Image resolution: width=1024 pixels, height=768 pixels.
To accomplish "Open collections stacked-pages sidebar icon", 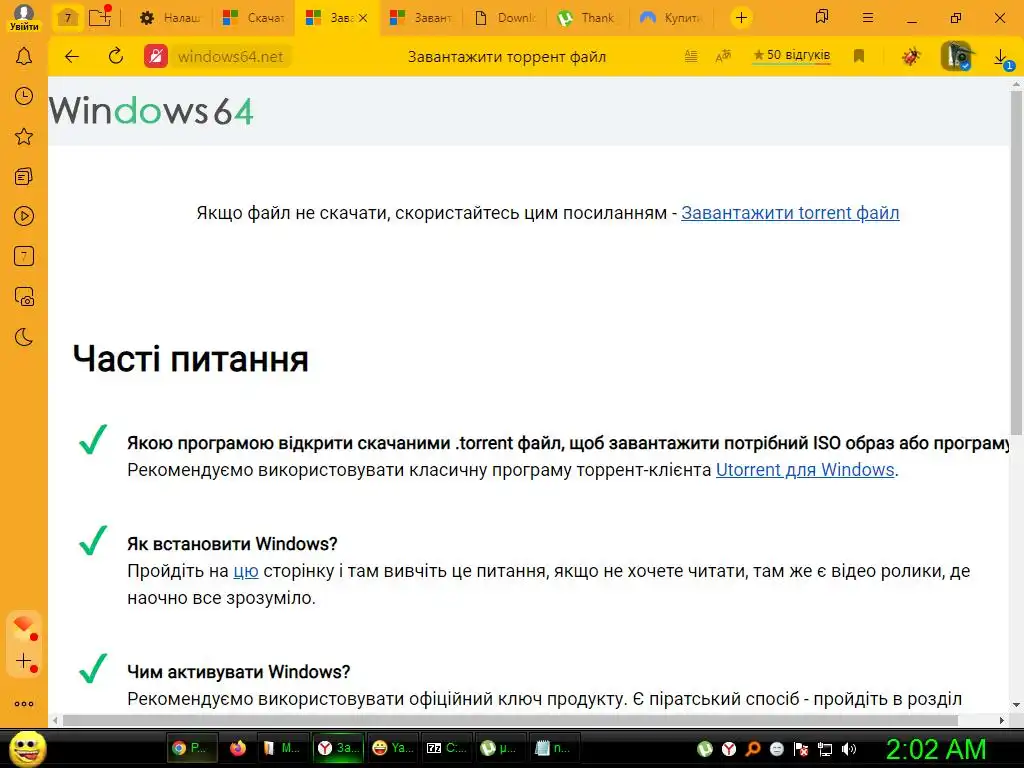I will [24, 176].
